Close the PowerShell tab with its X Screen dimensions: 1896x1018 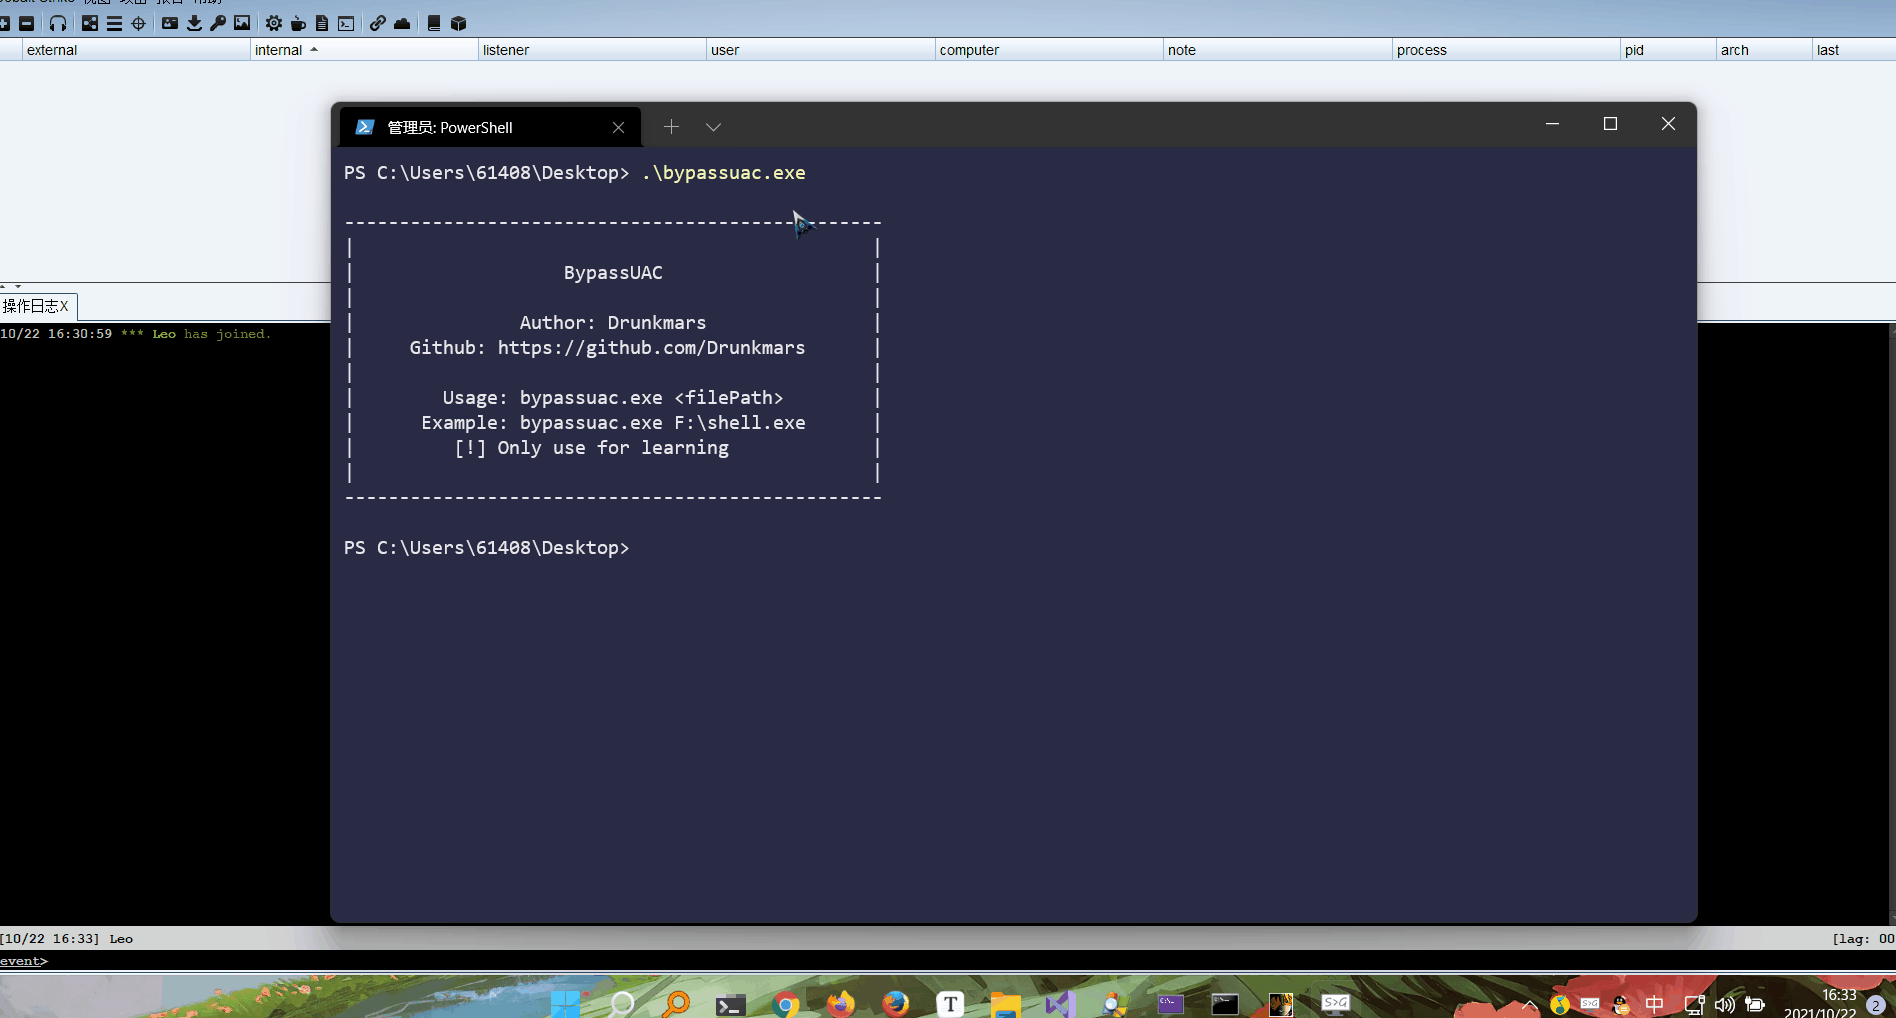618,127
